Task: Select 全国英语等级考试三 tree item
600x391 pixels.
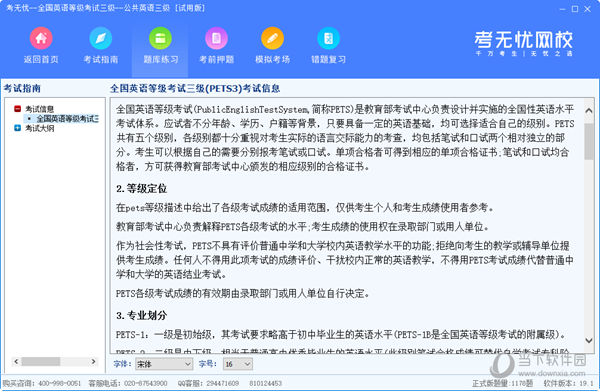Action: click(x=67, y=119)
